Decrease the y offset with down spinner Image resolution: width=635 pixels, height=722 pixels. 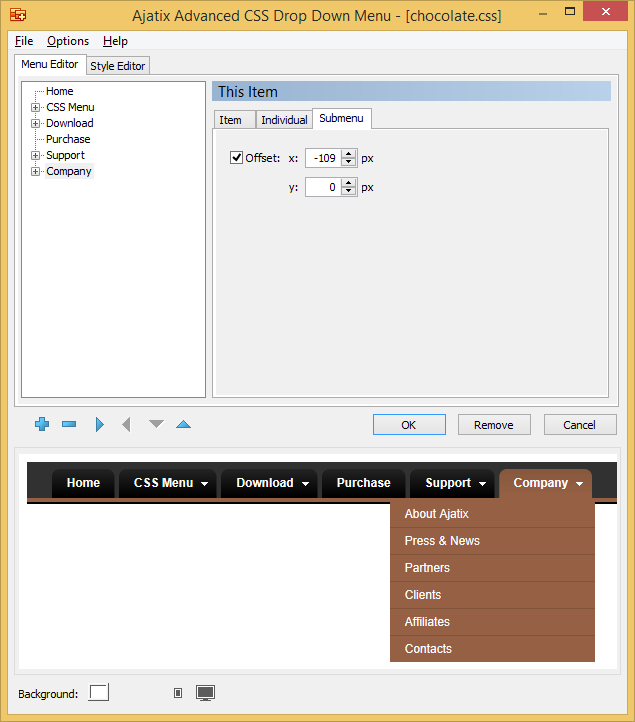coord(349,191)
